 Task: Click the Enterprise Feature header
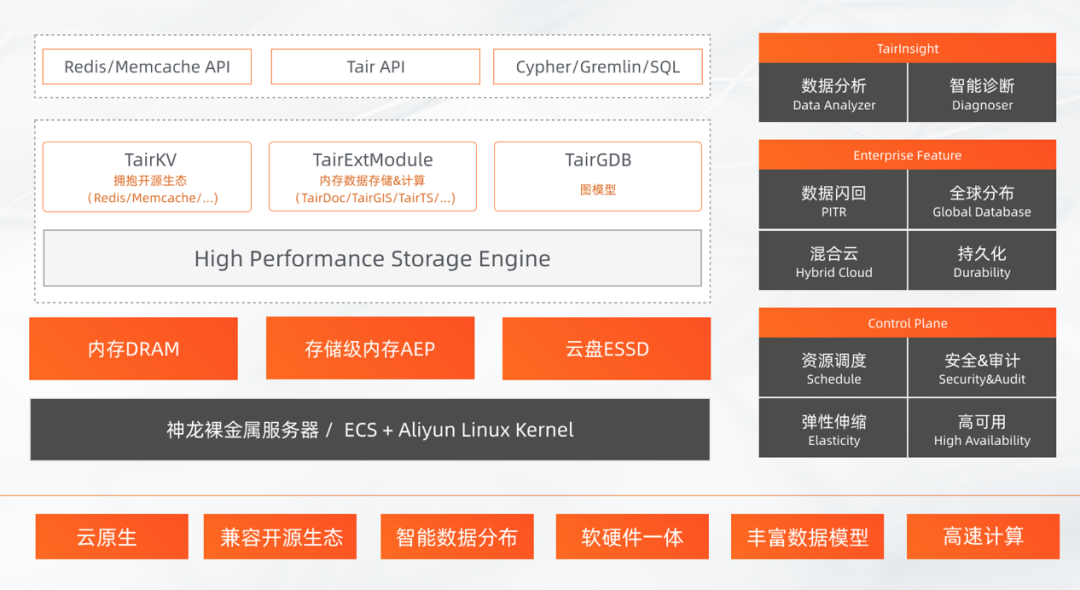907,155
